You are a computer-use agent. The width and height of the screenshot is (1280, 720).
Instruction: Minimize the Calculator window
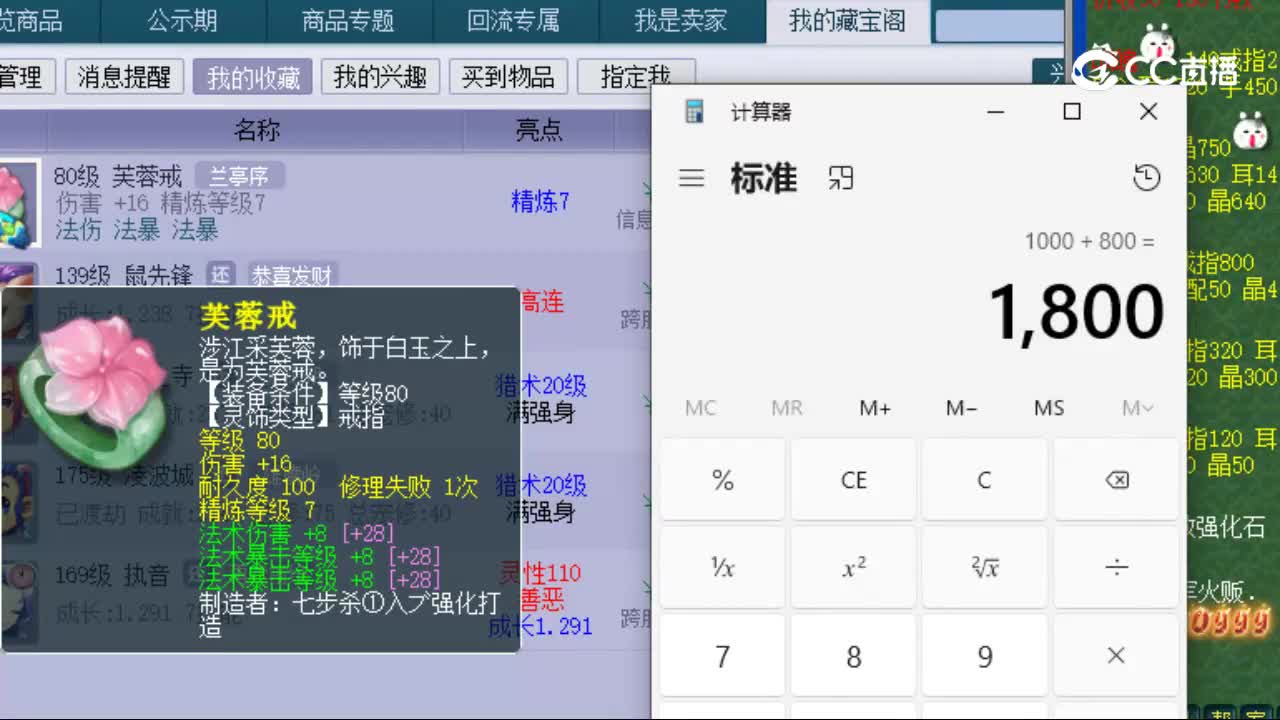point(995,111)
